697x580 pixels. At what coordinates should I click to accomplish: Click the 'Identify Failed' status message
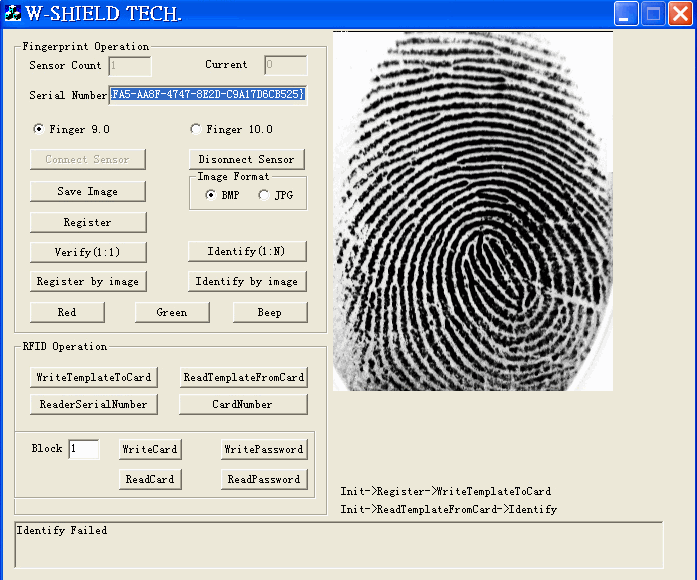(x=62, y=530)
